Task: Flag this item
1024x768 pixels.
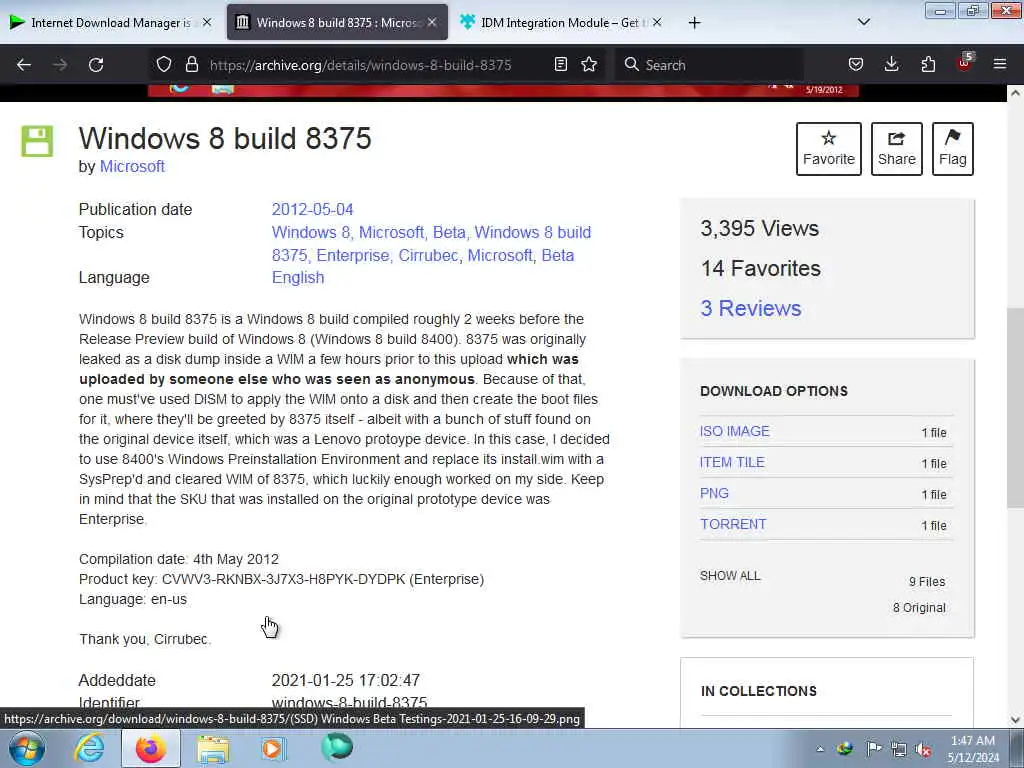Action: 953,149
